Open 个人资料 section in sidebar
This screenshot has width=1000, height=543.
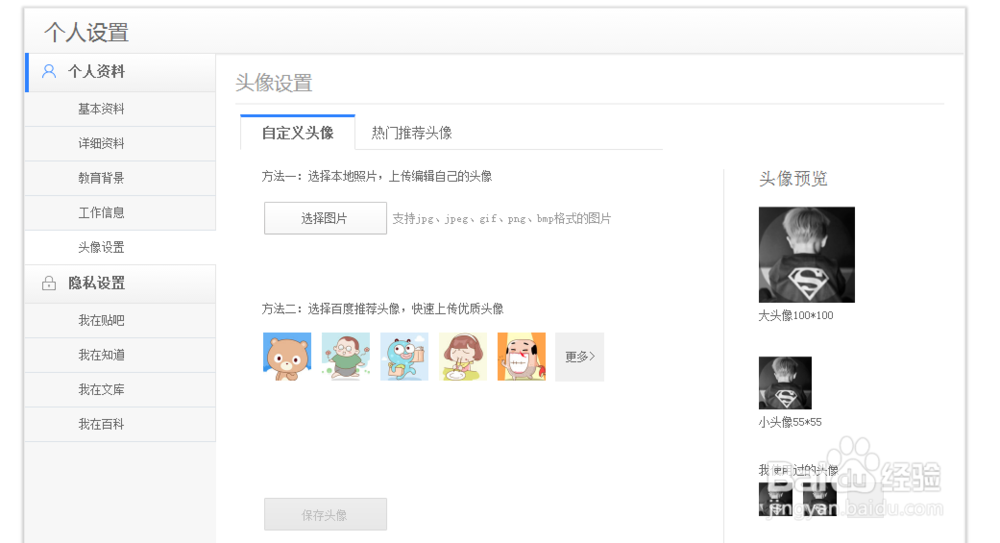click(121, 72)
